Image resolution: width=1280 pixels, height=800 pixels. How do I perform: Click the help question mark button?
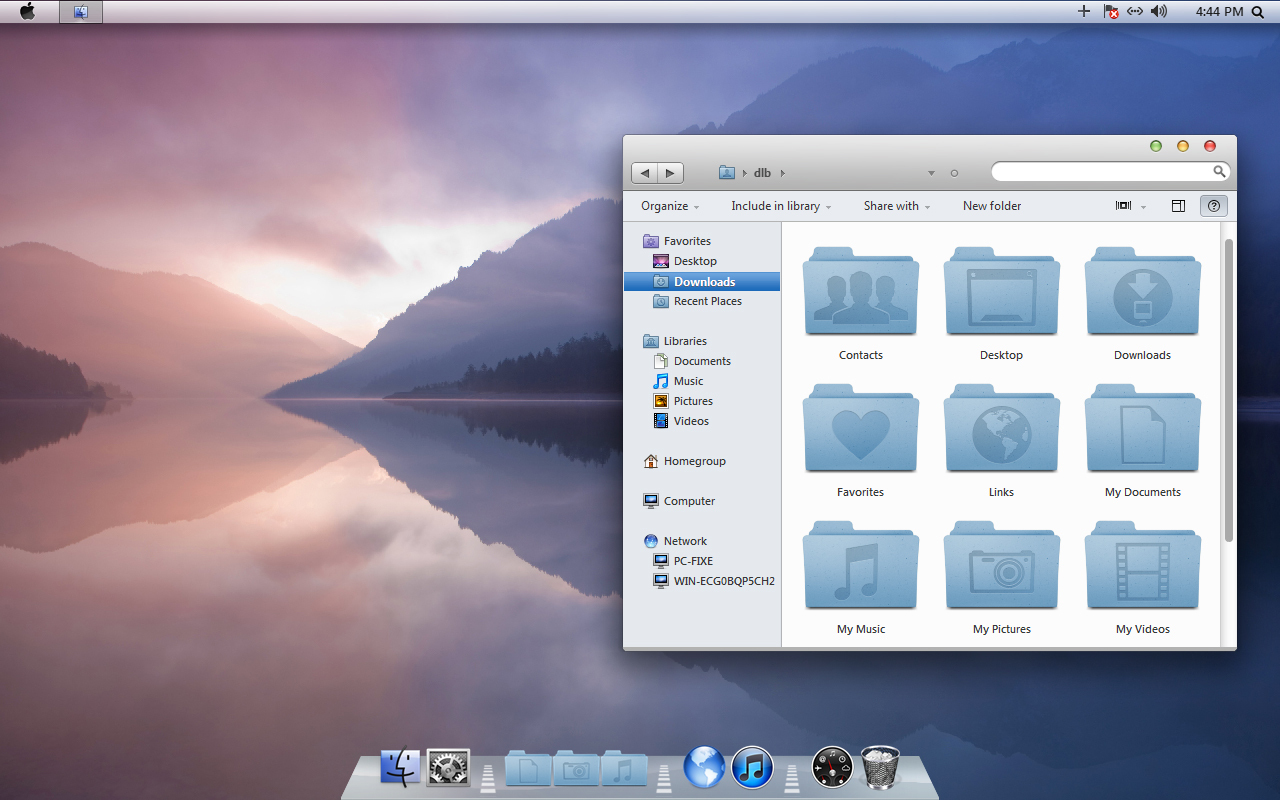coord(1214,206)
